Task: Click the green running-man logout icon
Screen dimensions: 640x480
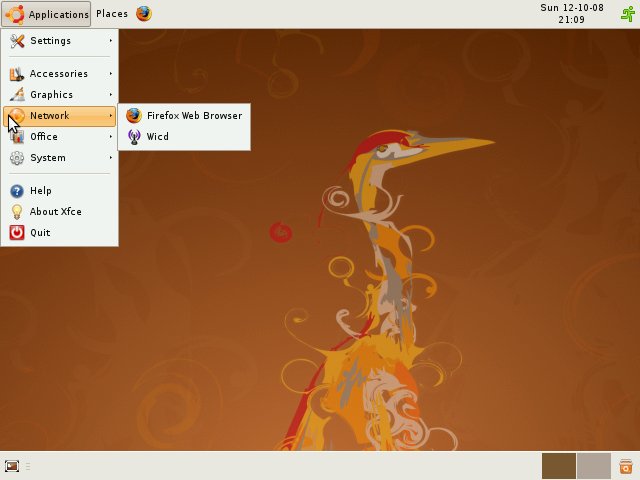Action: point(628,14)
